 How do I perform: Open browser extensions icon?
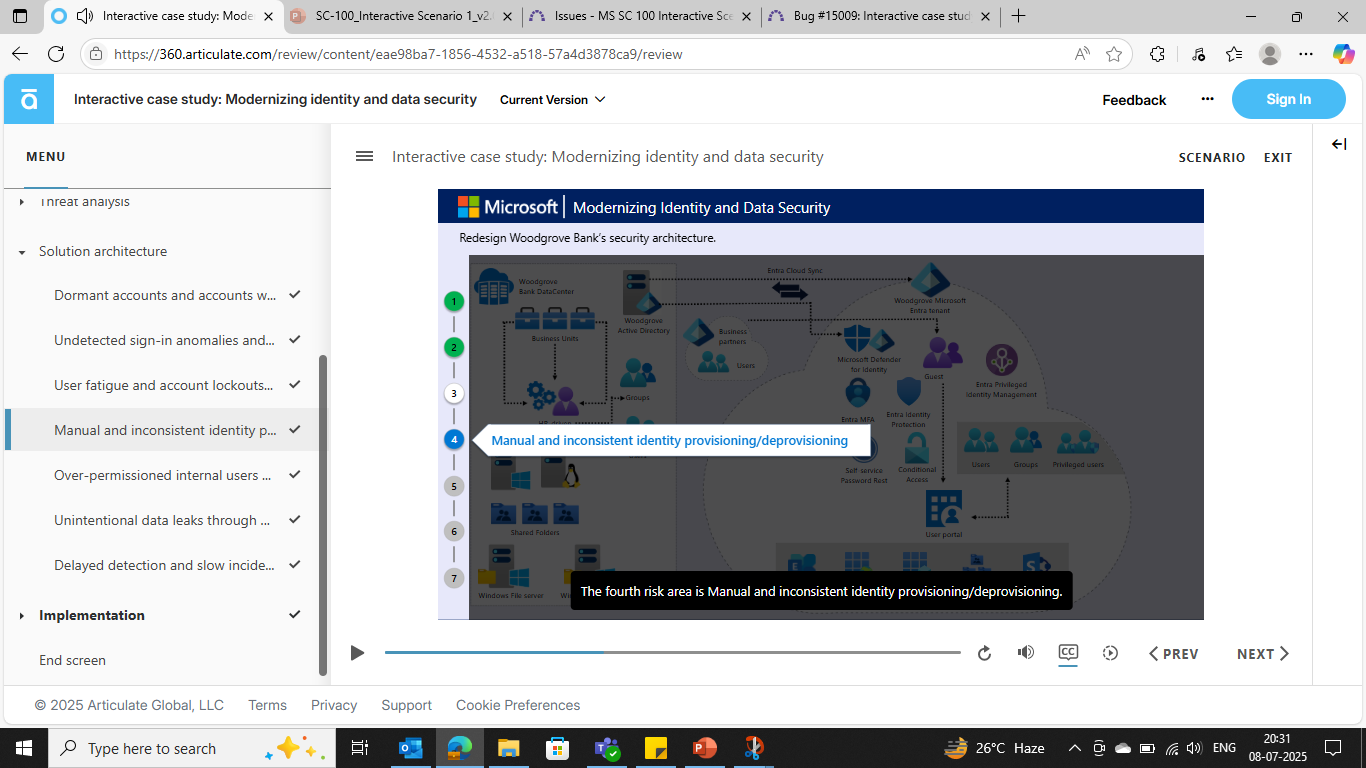coord(1157,54)
